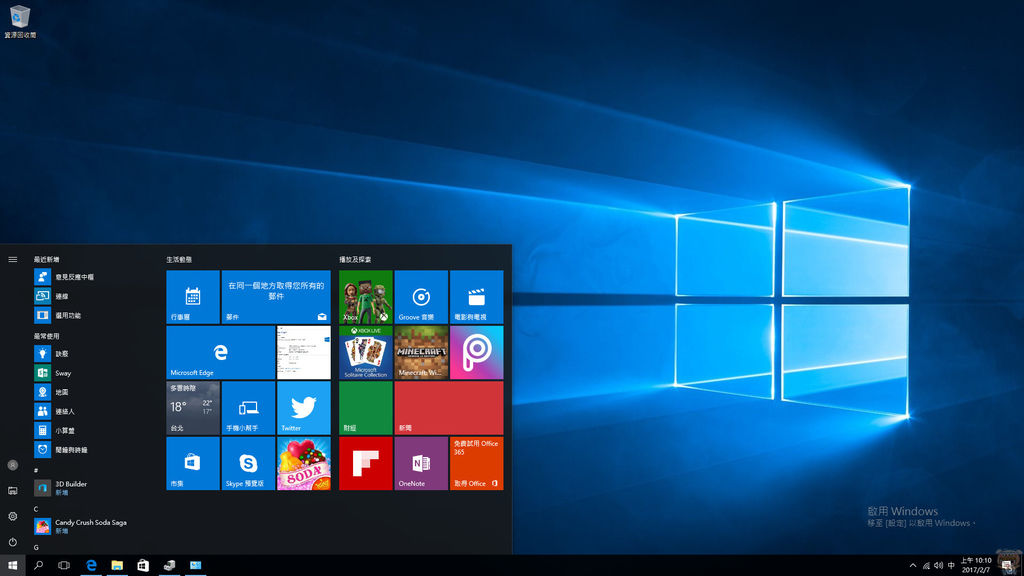
Task: Launch the OneNote tile
Action: coord(421,463)
